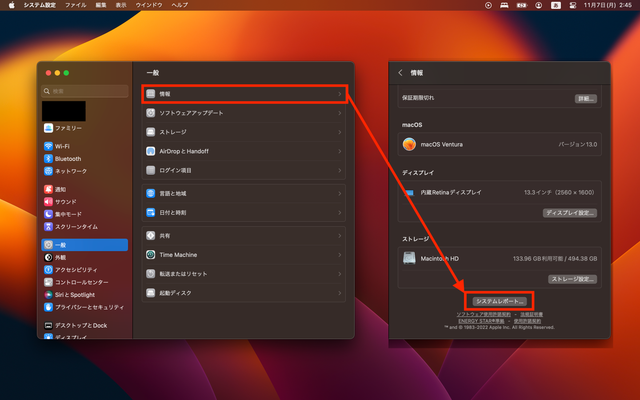Screen dimensions: 640x400
Task: Click the 転送またはリセット row icon
Action: pyautogui.click(x=151, y=273)
